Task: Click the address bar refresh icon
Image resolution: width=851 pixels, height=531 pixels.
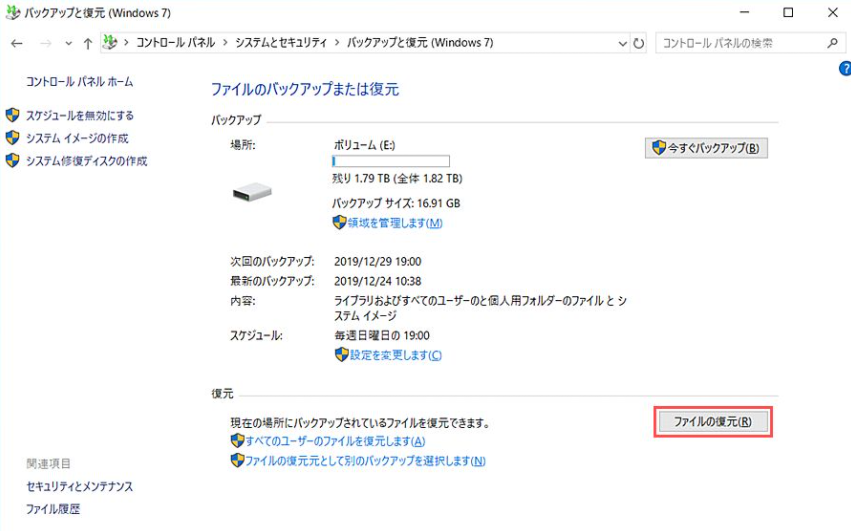Action: [639, 44]
